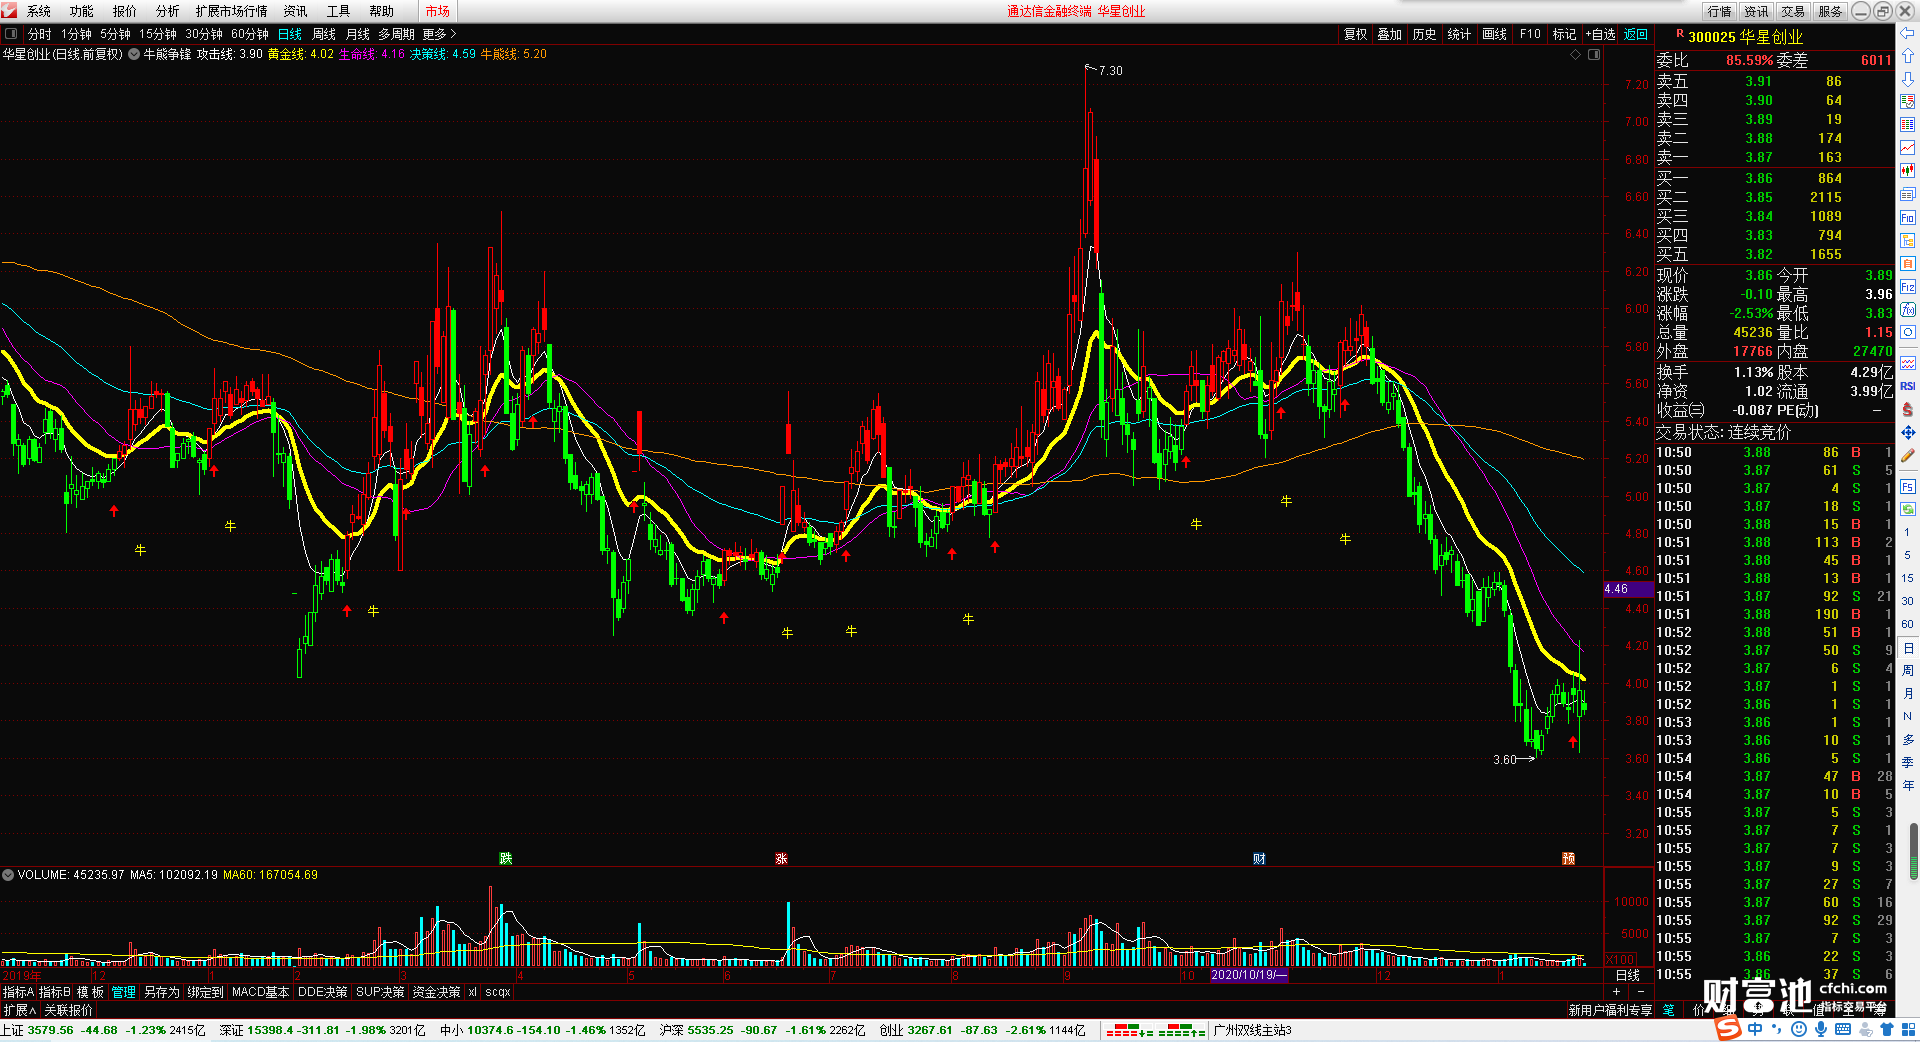Toggle the 复权 price adjustment button

1355,34
